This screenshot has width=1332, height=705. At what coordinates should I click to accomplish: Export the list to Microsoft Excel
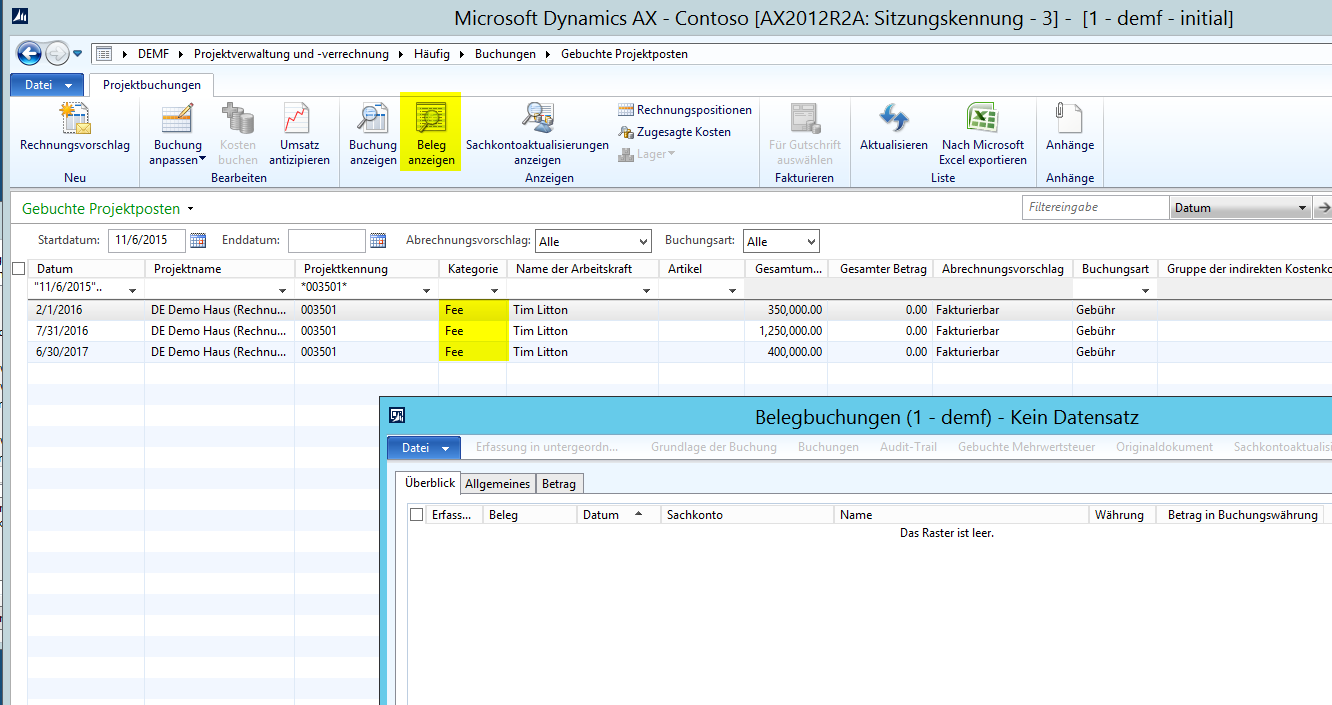pyautogui.click(x=981, y=119)
